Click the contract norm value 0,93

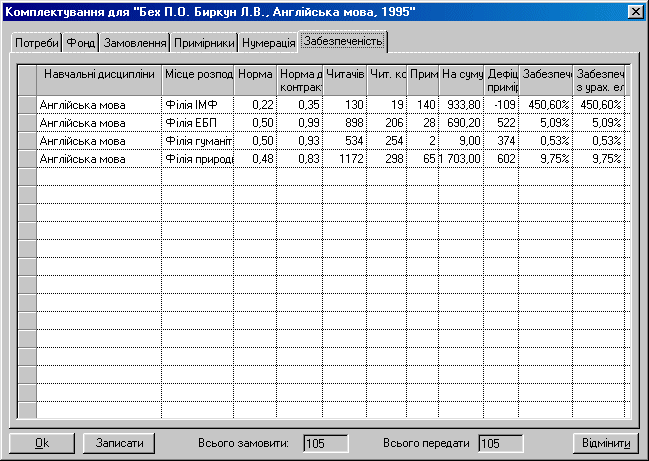tap(300, 141)
